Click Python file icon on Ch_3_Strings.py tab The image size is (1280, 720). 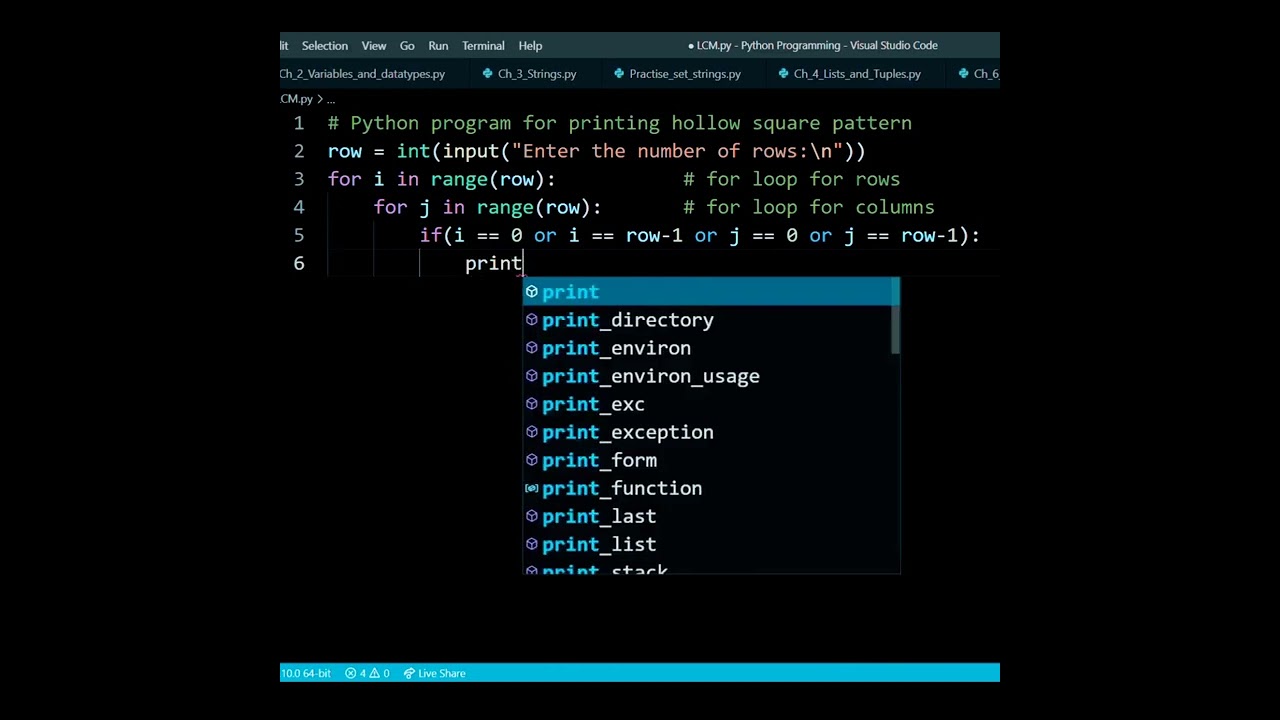click(487, 74)
